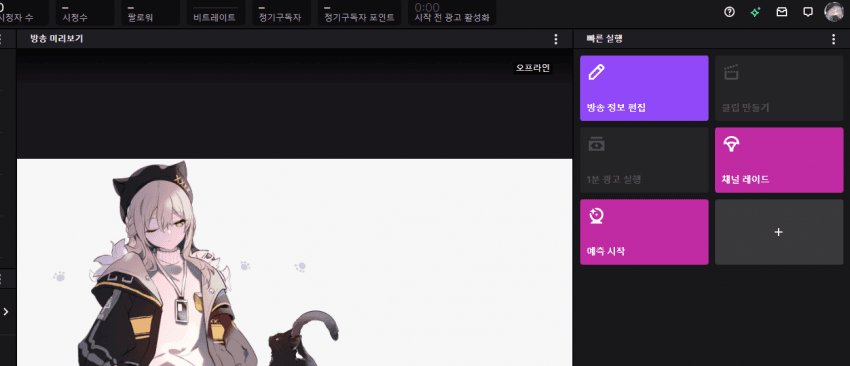Click the 팔로워 stat tile

pos(150,12)
